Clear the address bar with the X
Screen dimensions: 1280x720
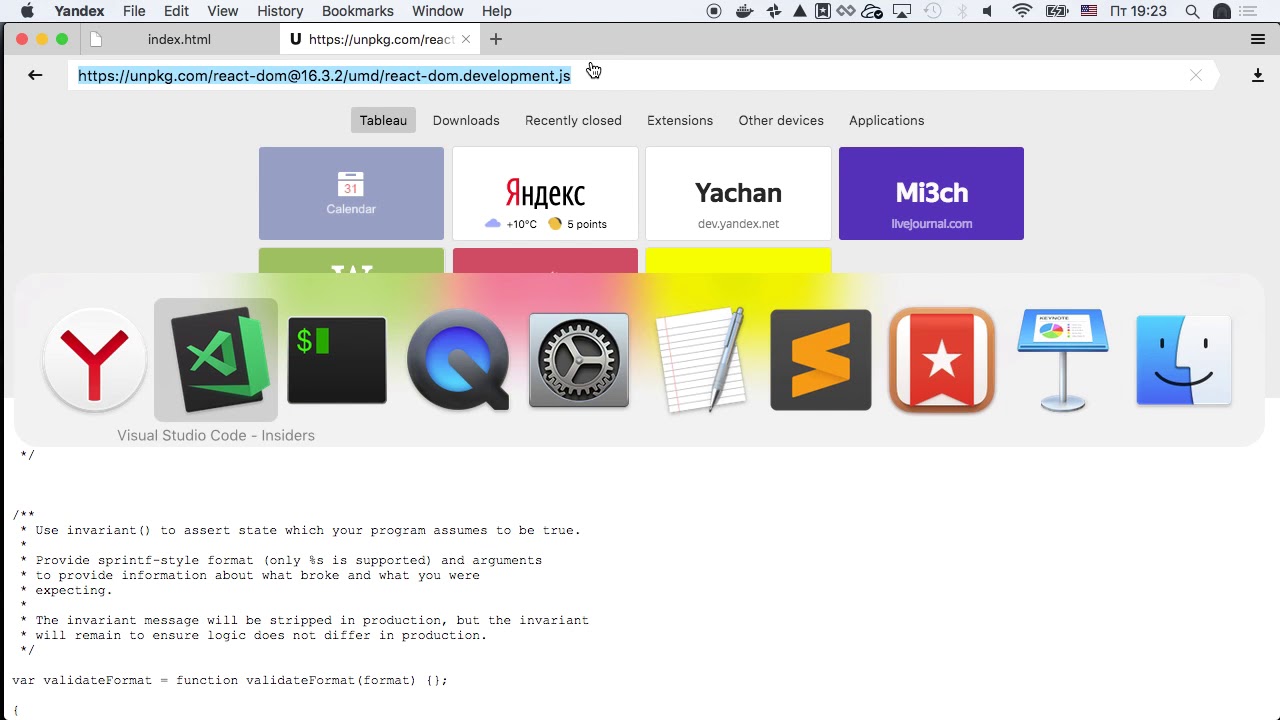[1195, 75]
